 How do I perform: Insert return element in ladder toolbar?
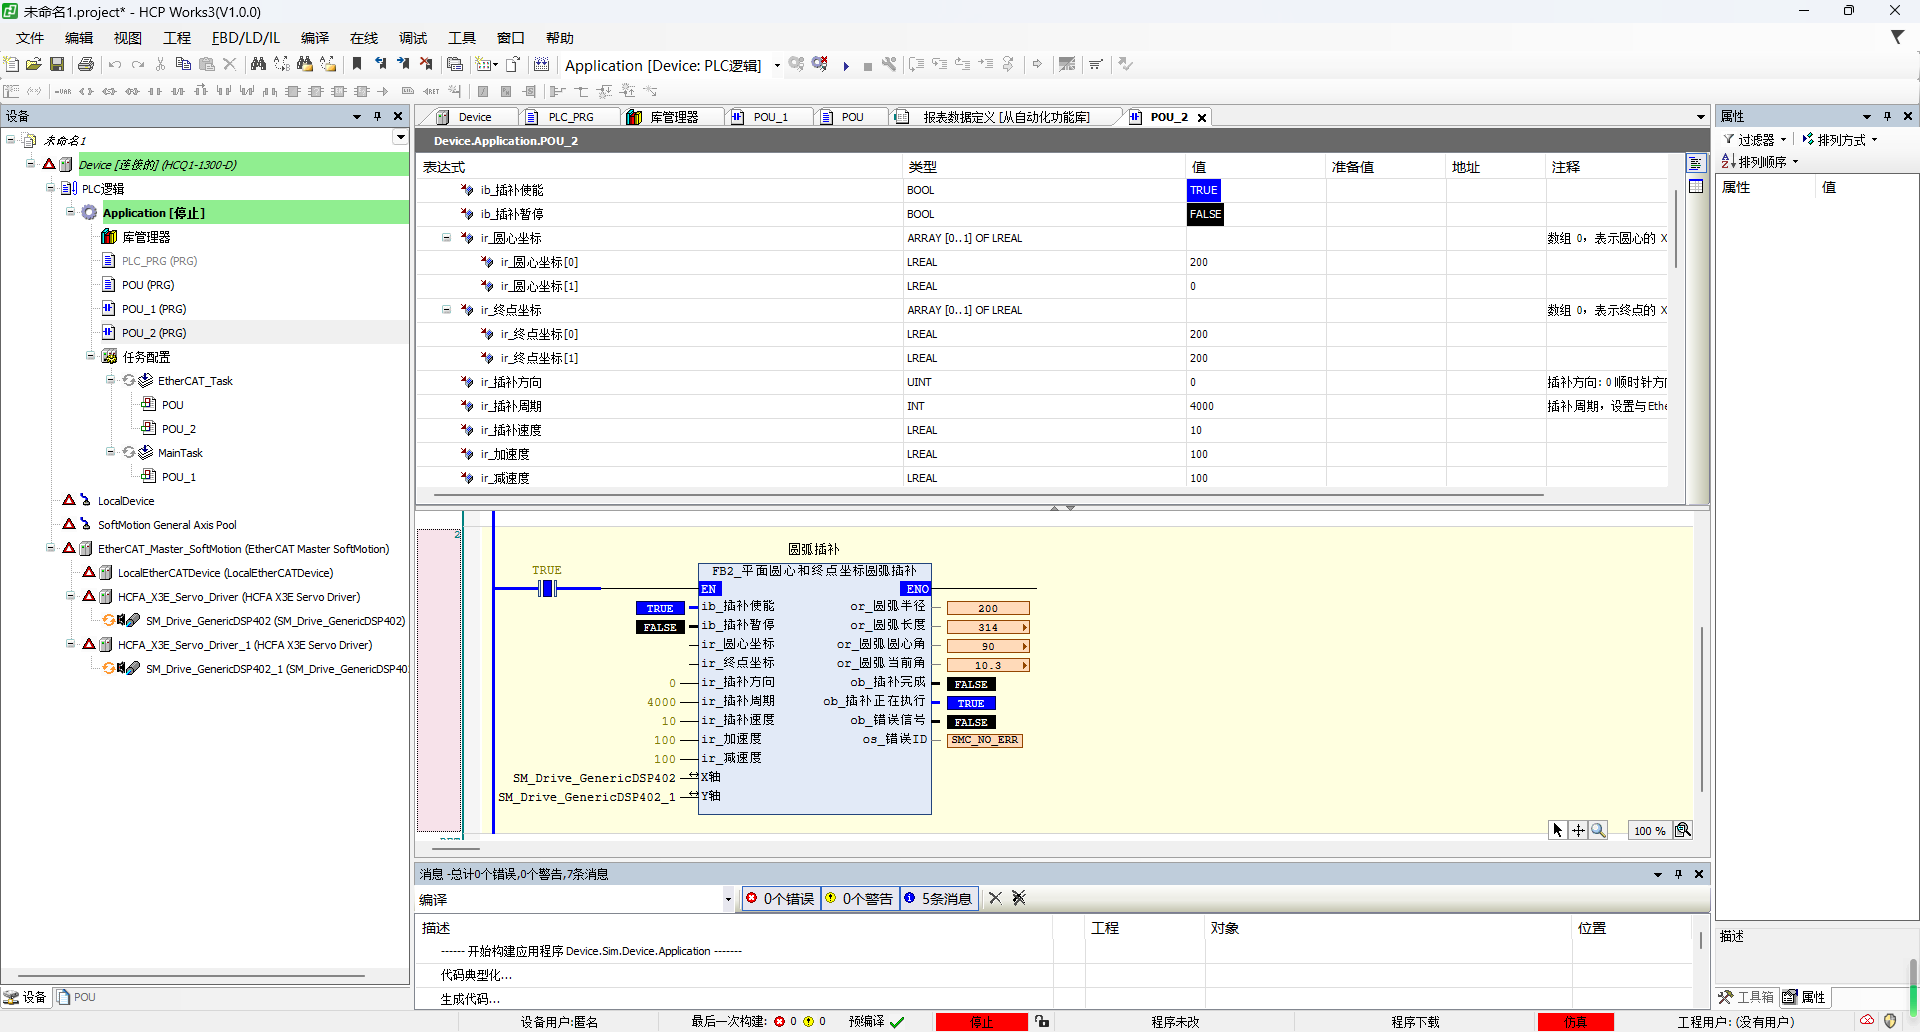[432, 91]
